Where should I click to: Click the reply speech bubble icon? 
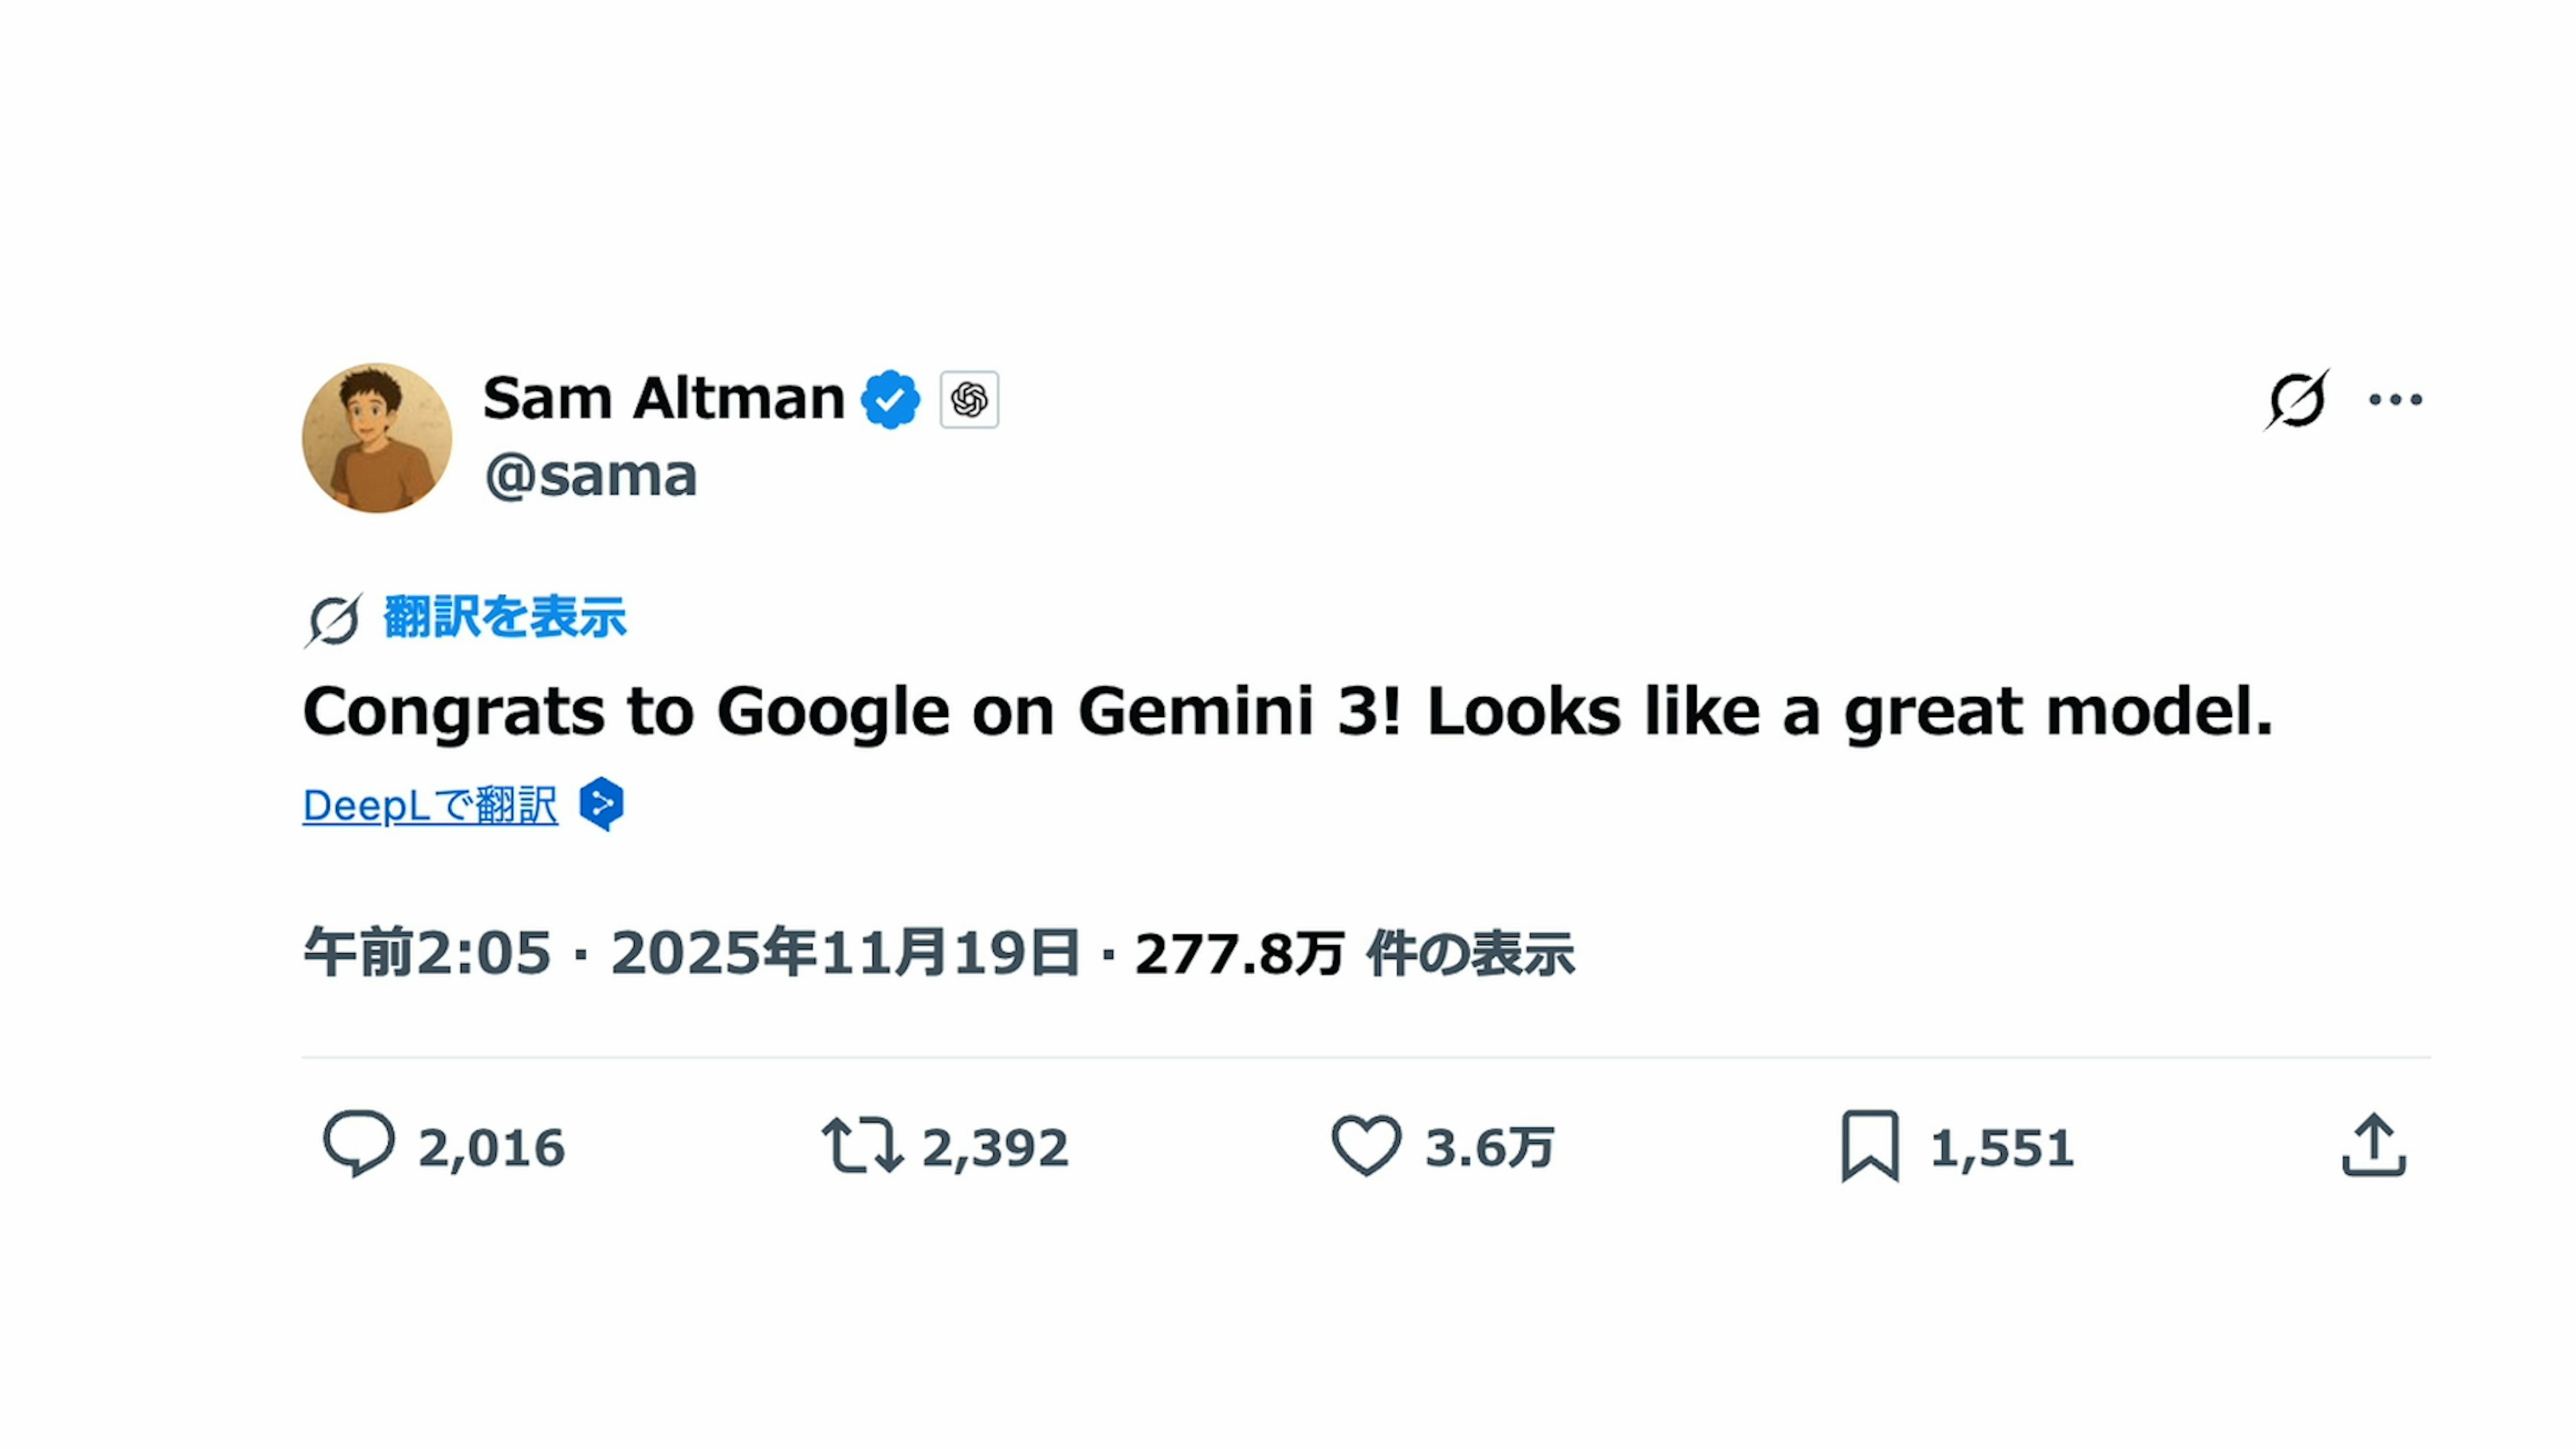[359, 1143]
